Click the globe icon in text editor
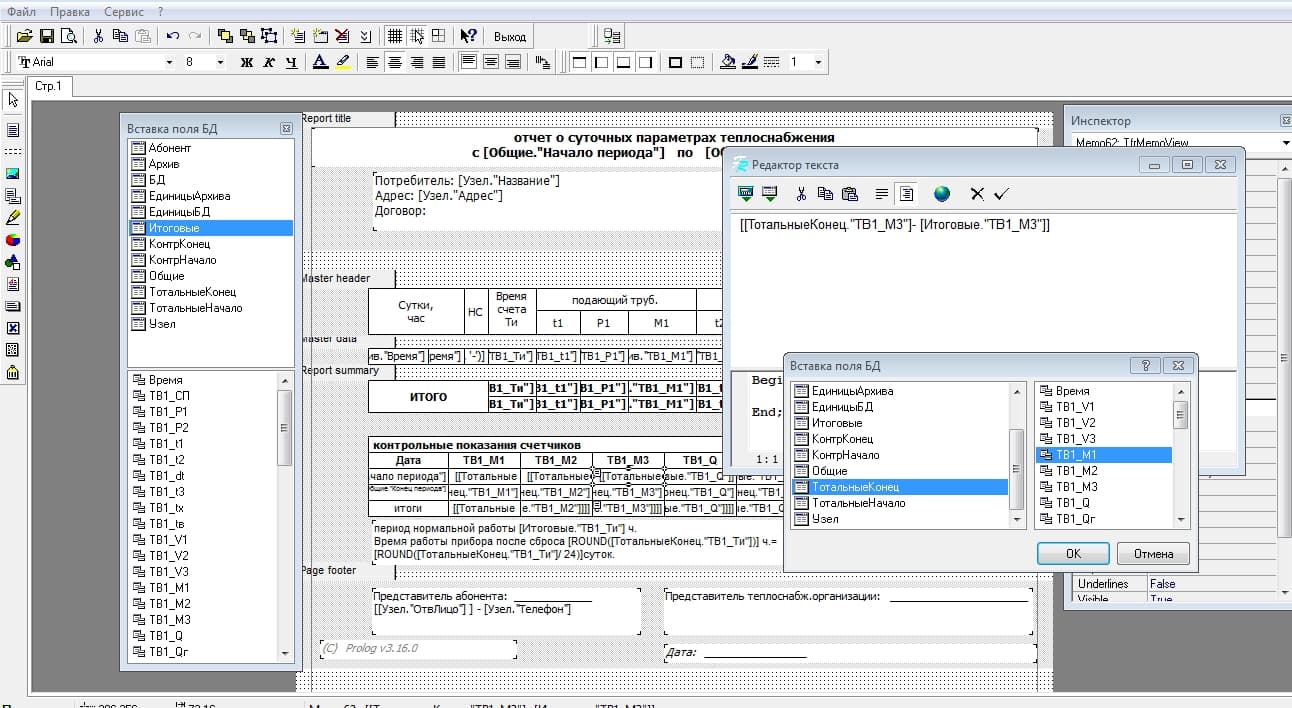 [x=942, y=194]
